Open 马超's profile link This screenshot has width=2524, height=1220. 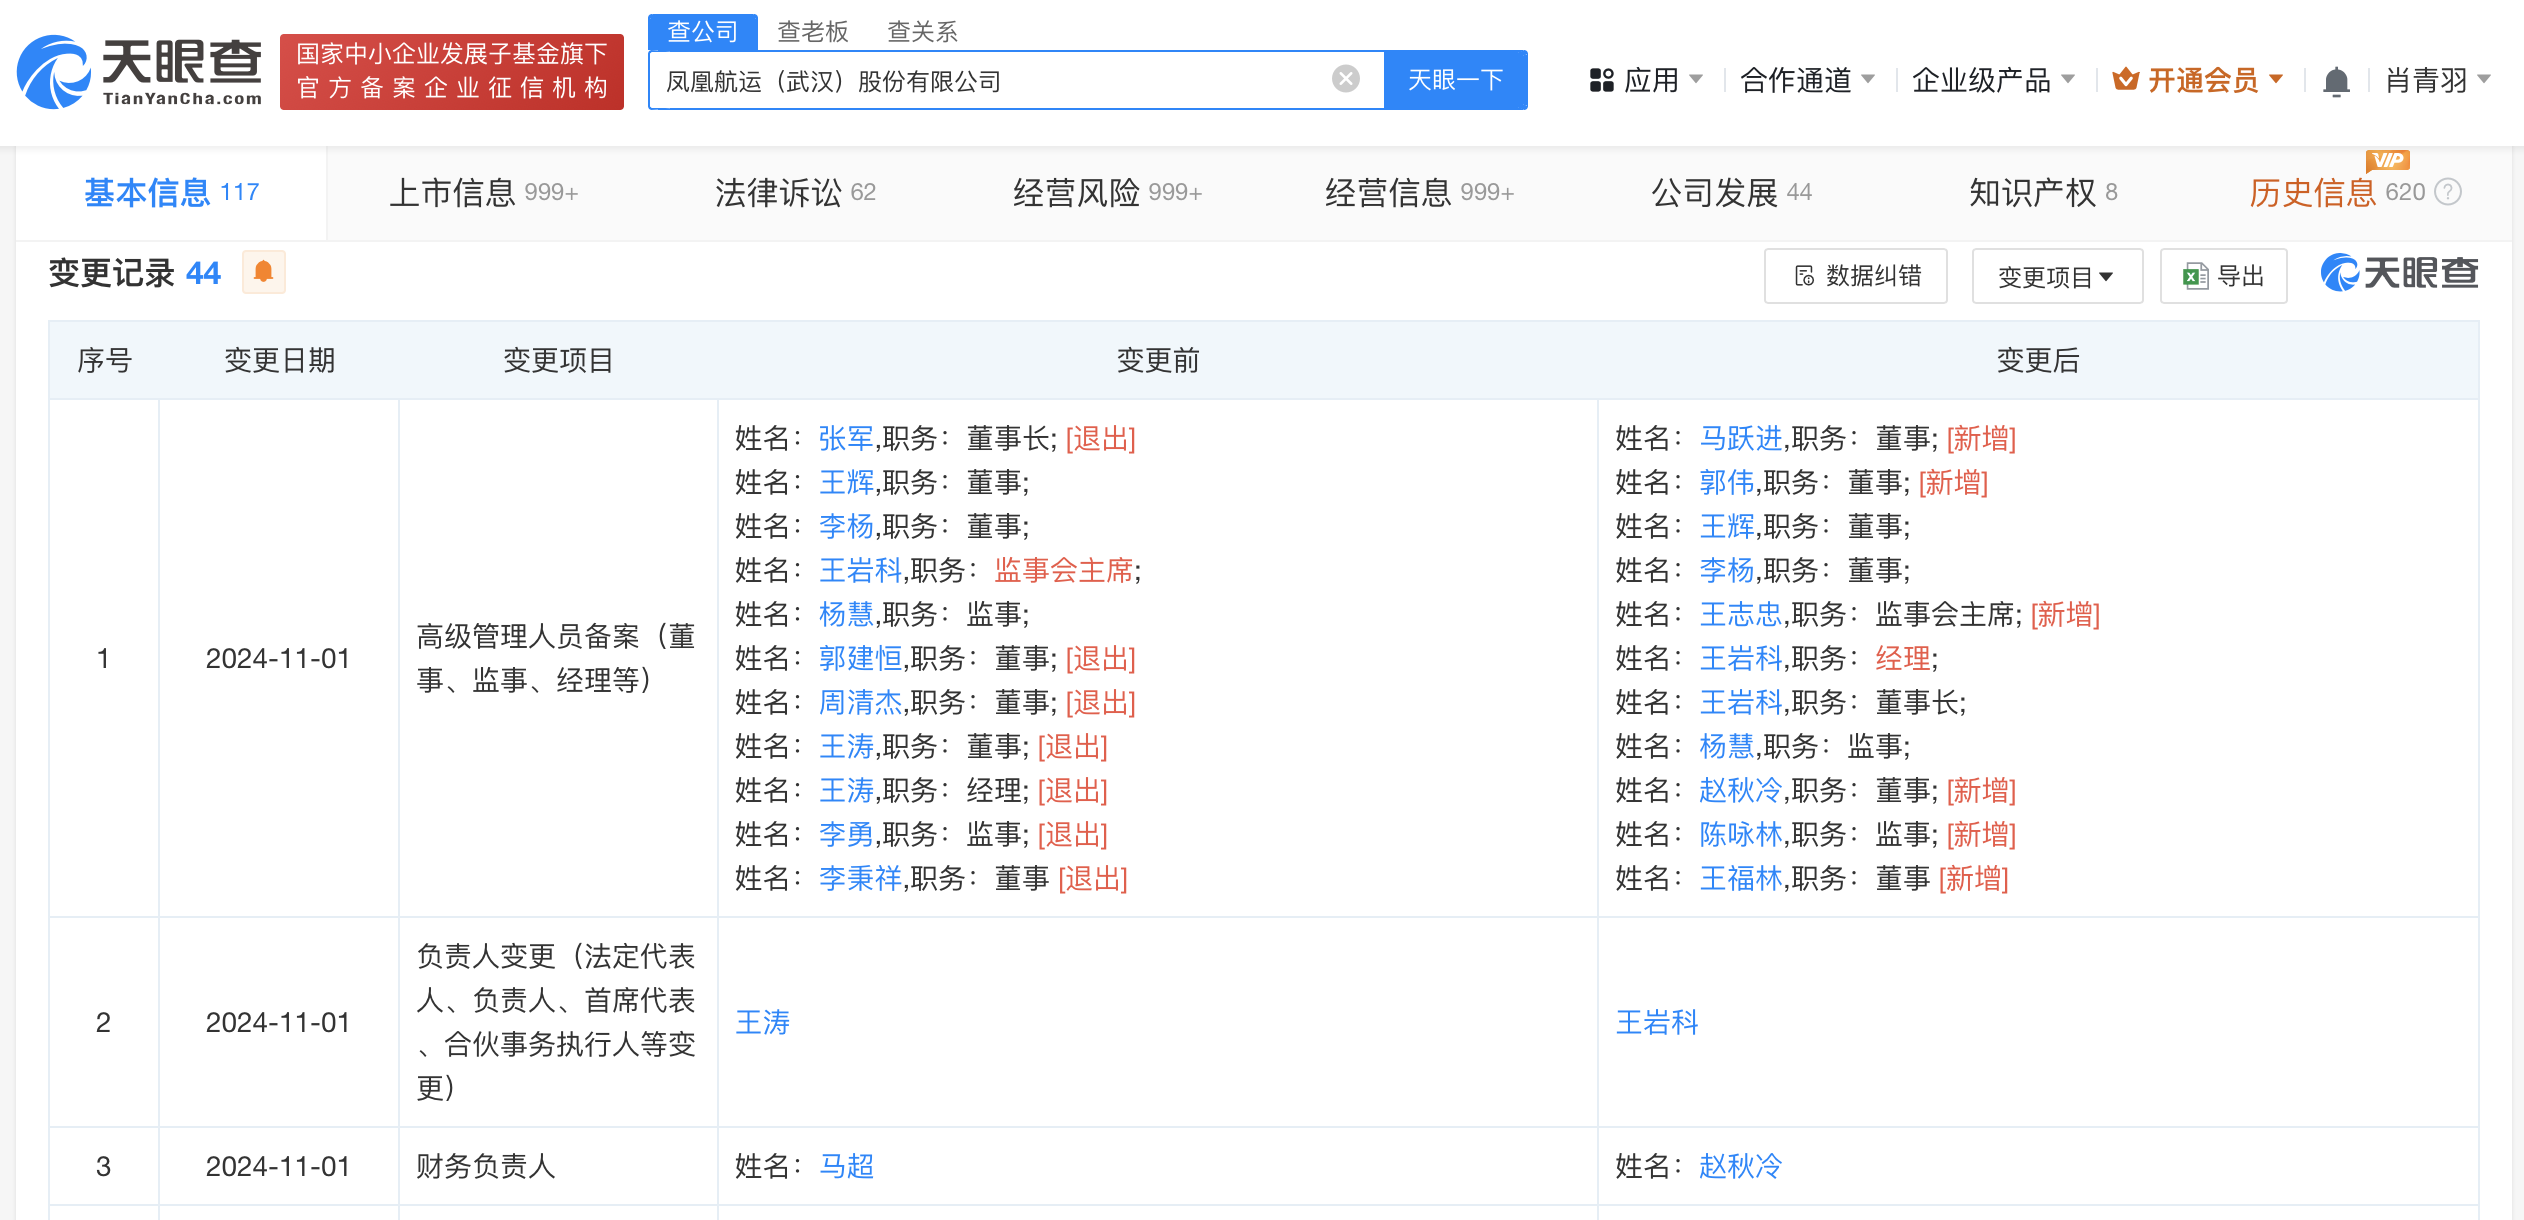point(846,1166)
